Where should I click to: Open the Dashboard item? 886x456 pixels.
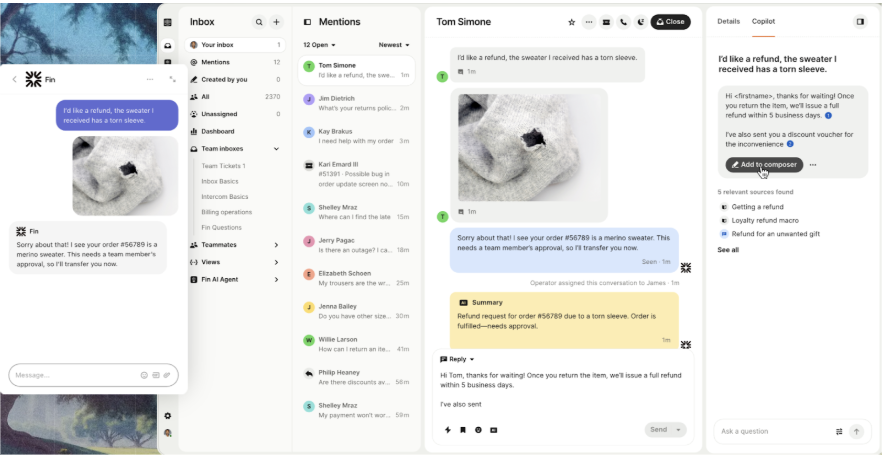coord(235,132)
